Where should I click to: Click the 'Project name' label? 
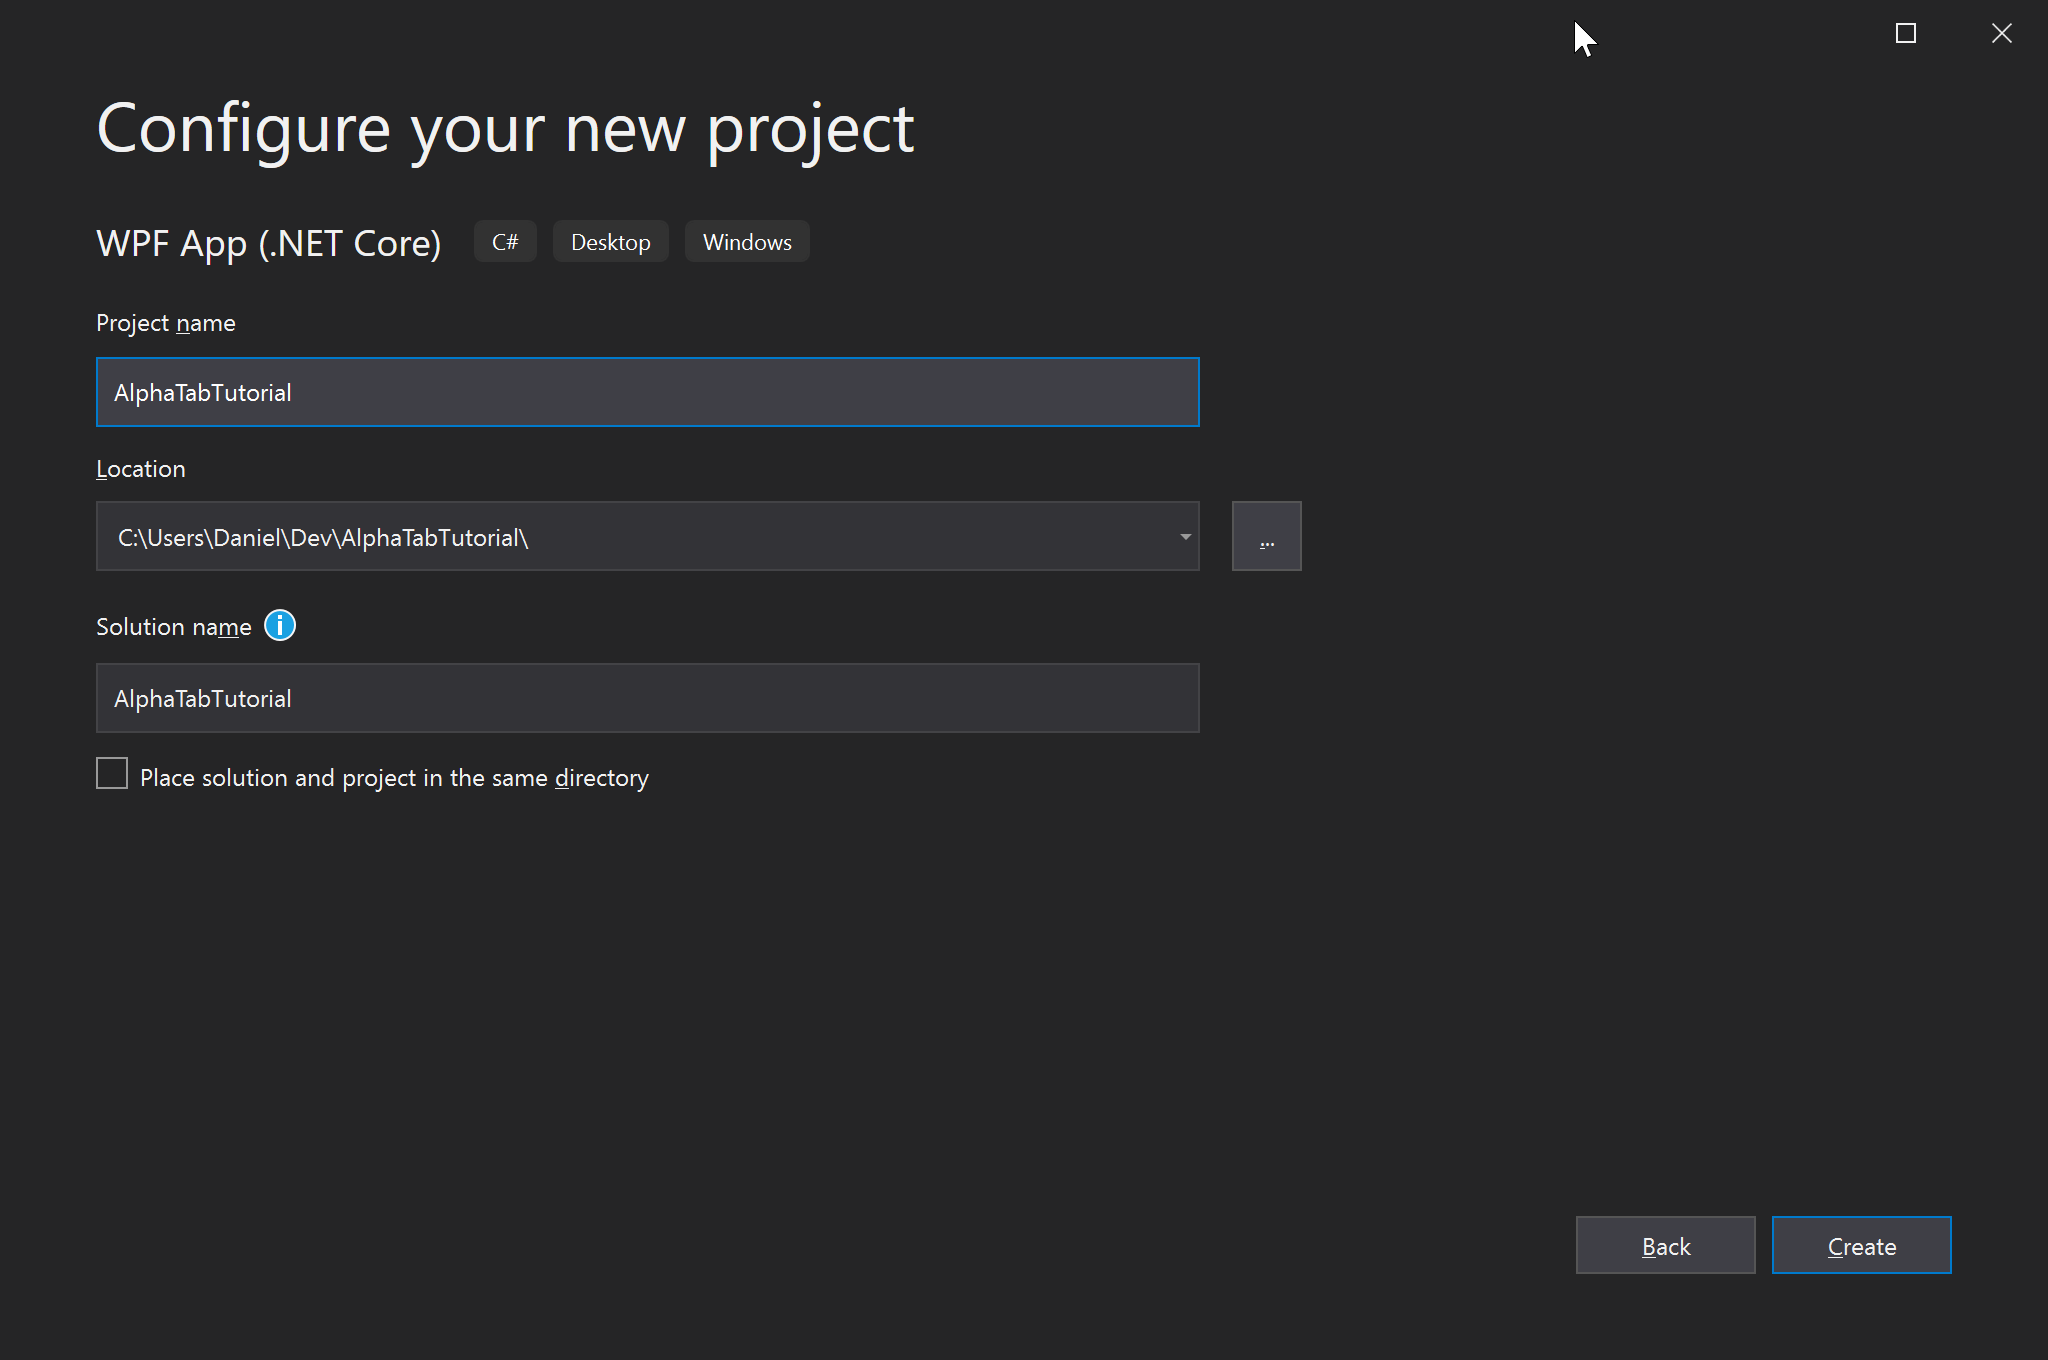pos(166,323)
